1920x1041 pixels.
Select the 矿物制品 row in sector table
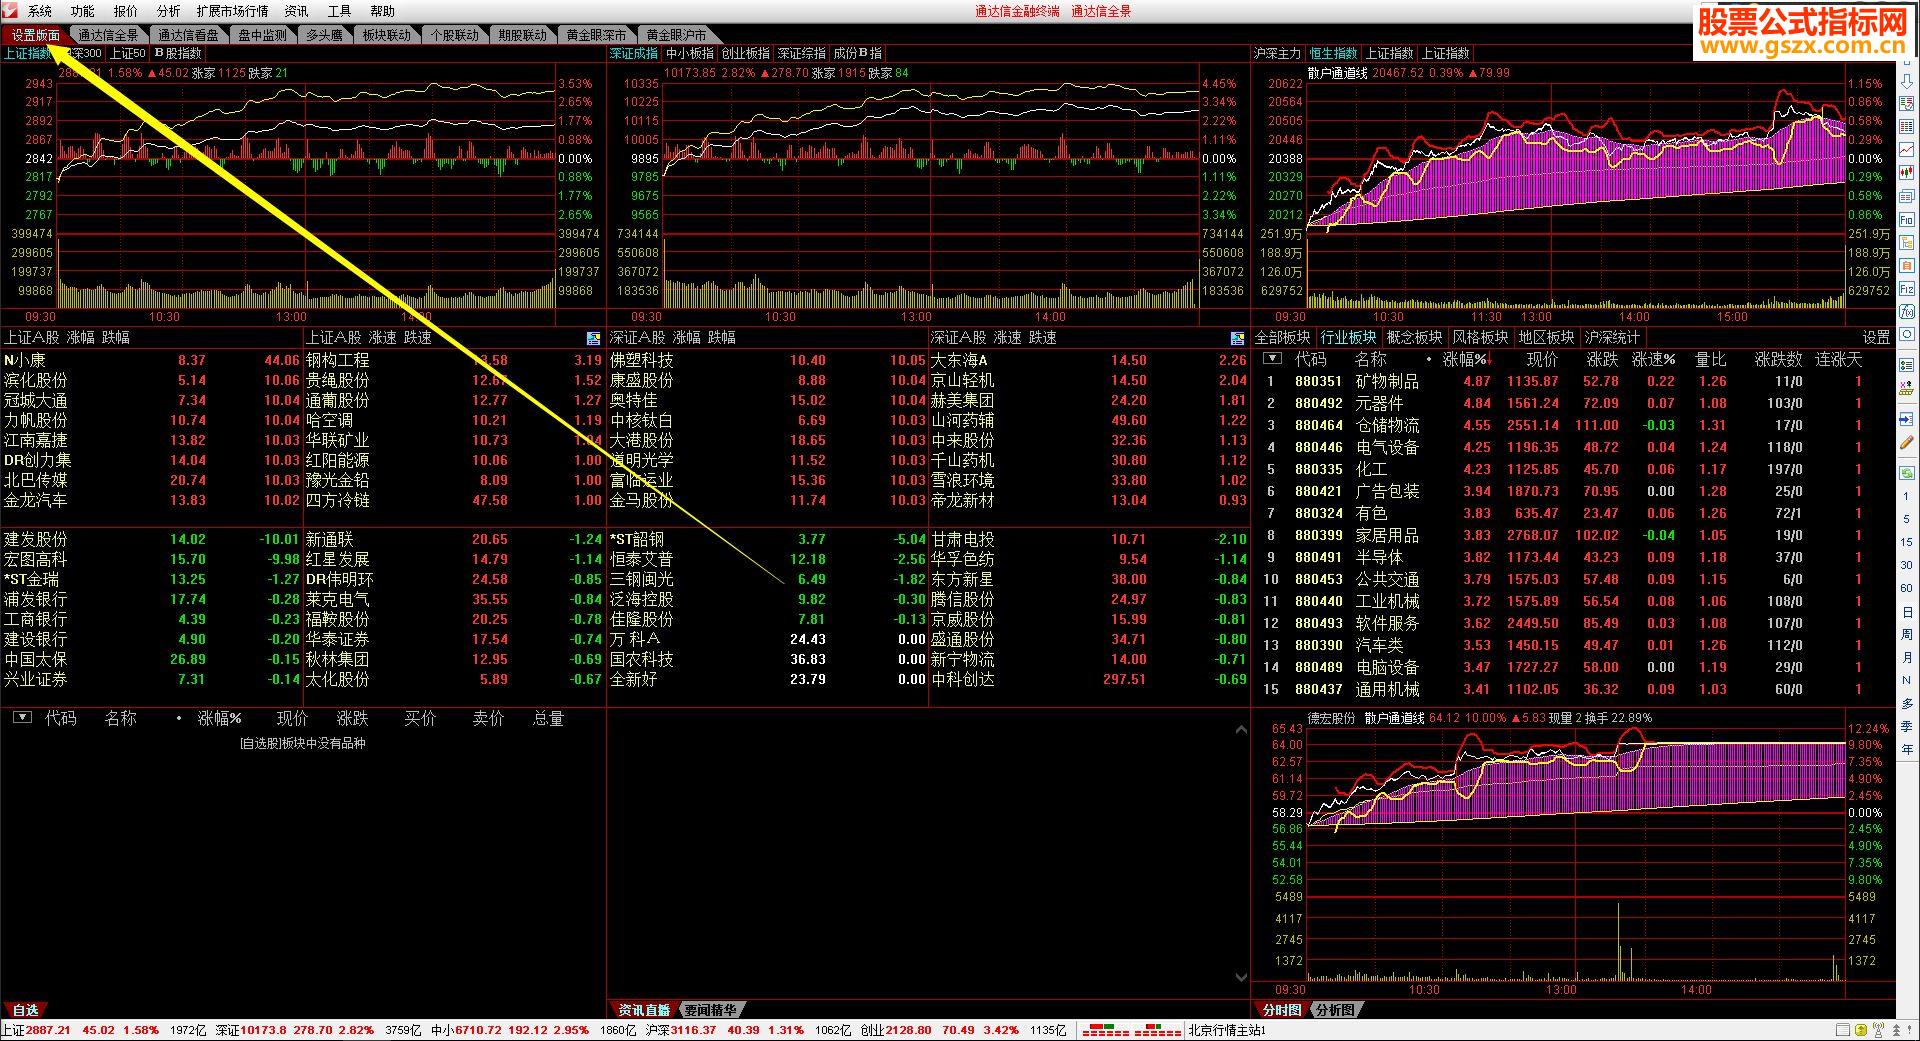point(1574,381)
